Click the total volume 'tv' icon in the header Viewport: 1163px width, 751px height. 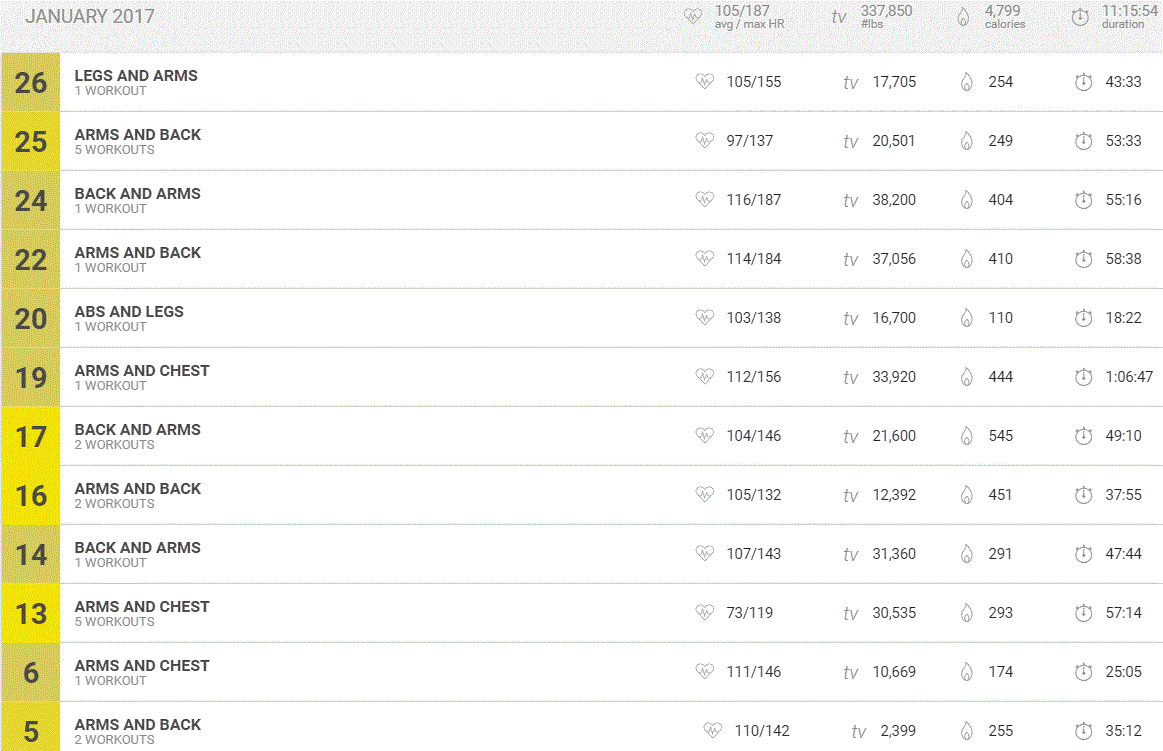(839, 17)
